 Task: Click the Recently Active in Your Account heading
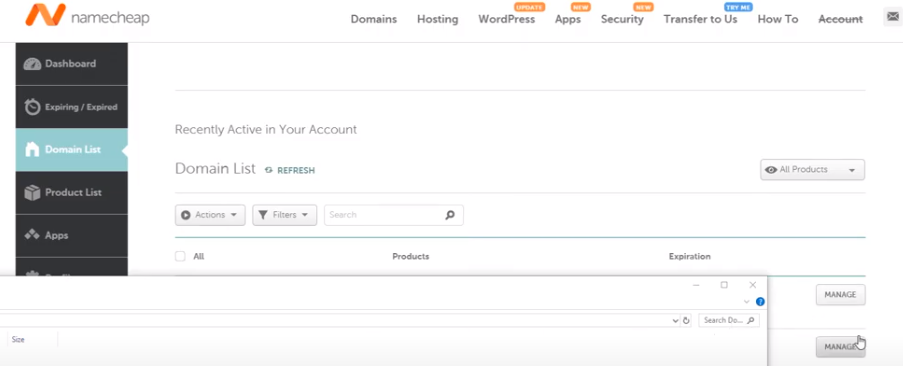click(x=266, y=129)
